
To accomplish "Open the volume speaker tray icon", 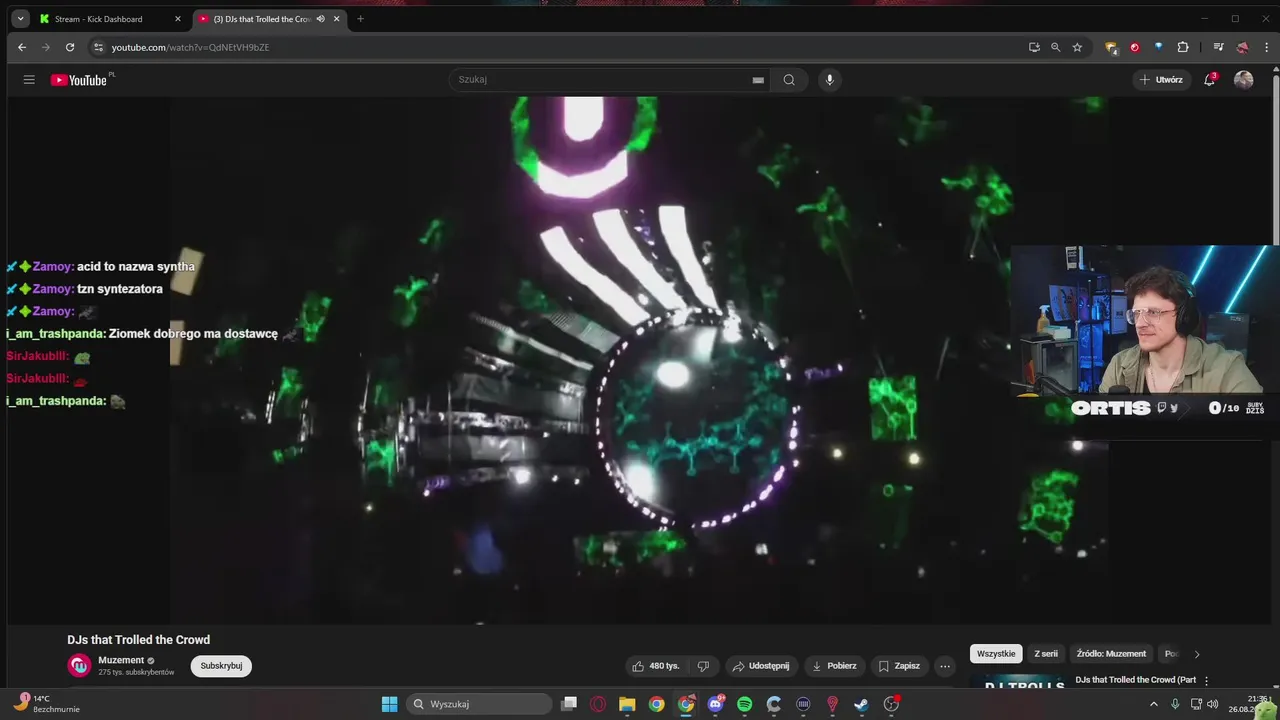I will (x=1213, y=704).
